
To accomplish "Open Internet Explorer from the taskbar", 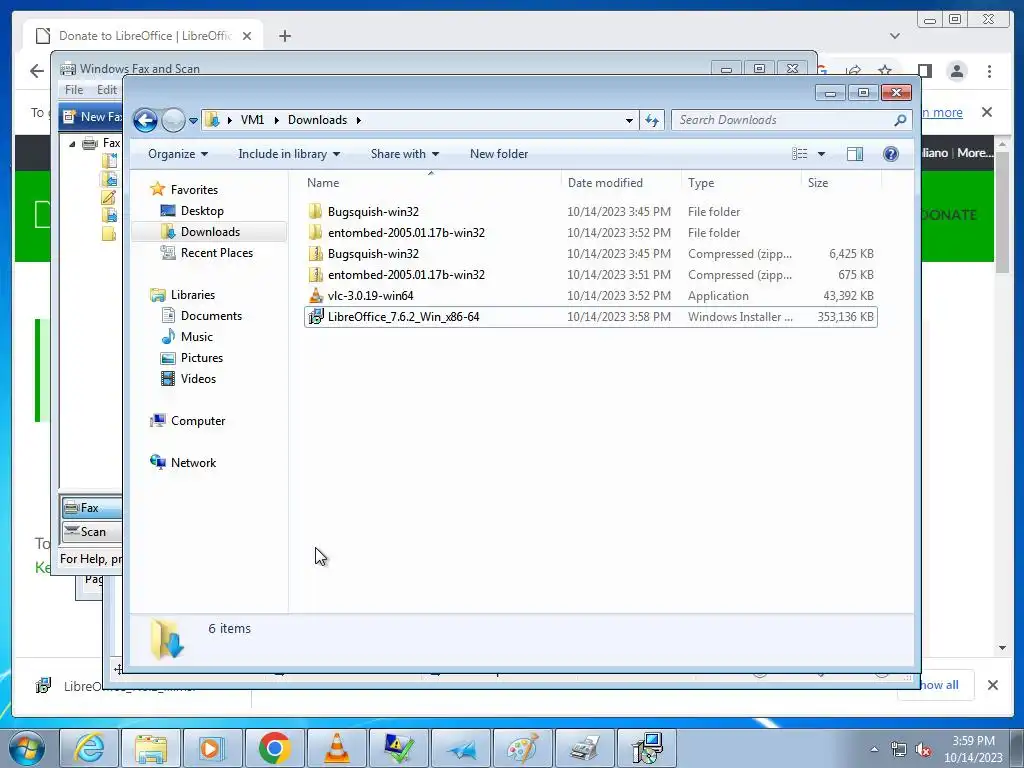I will click(89, 748).
